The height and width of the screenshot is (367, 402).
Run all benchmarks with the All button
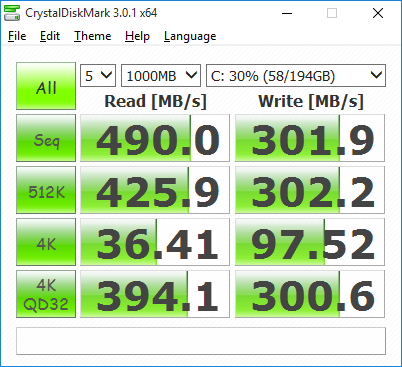point(46,86)
